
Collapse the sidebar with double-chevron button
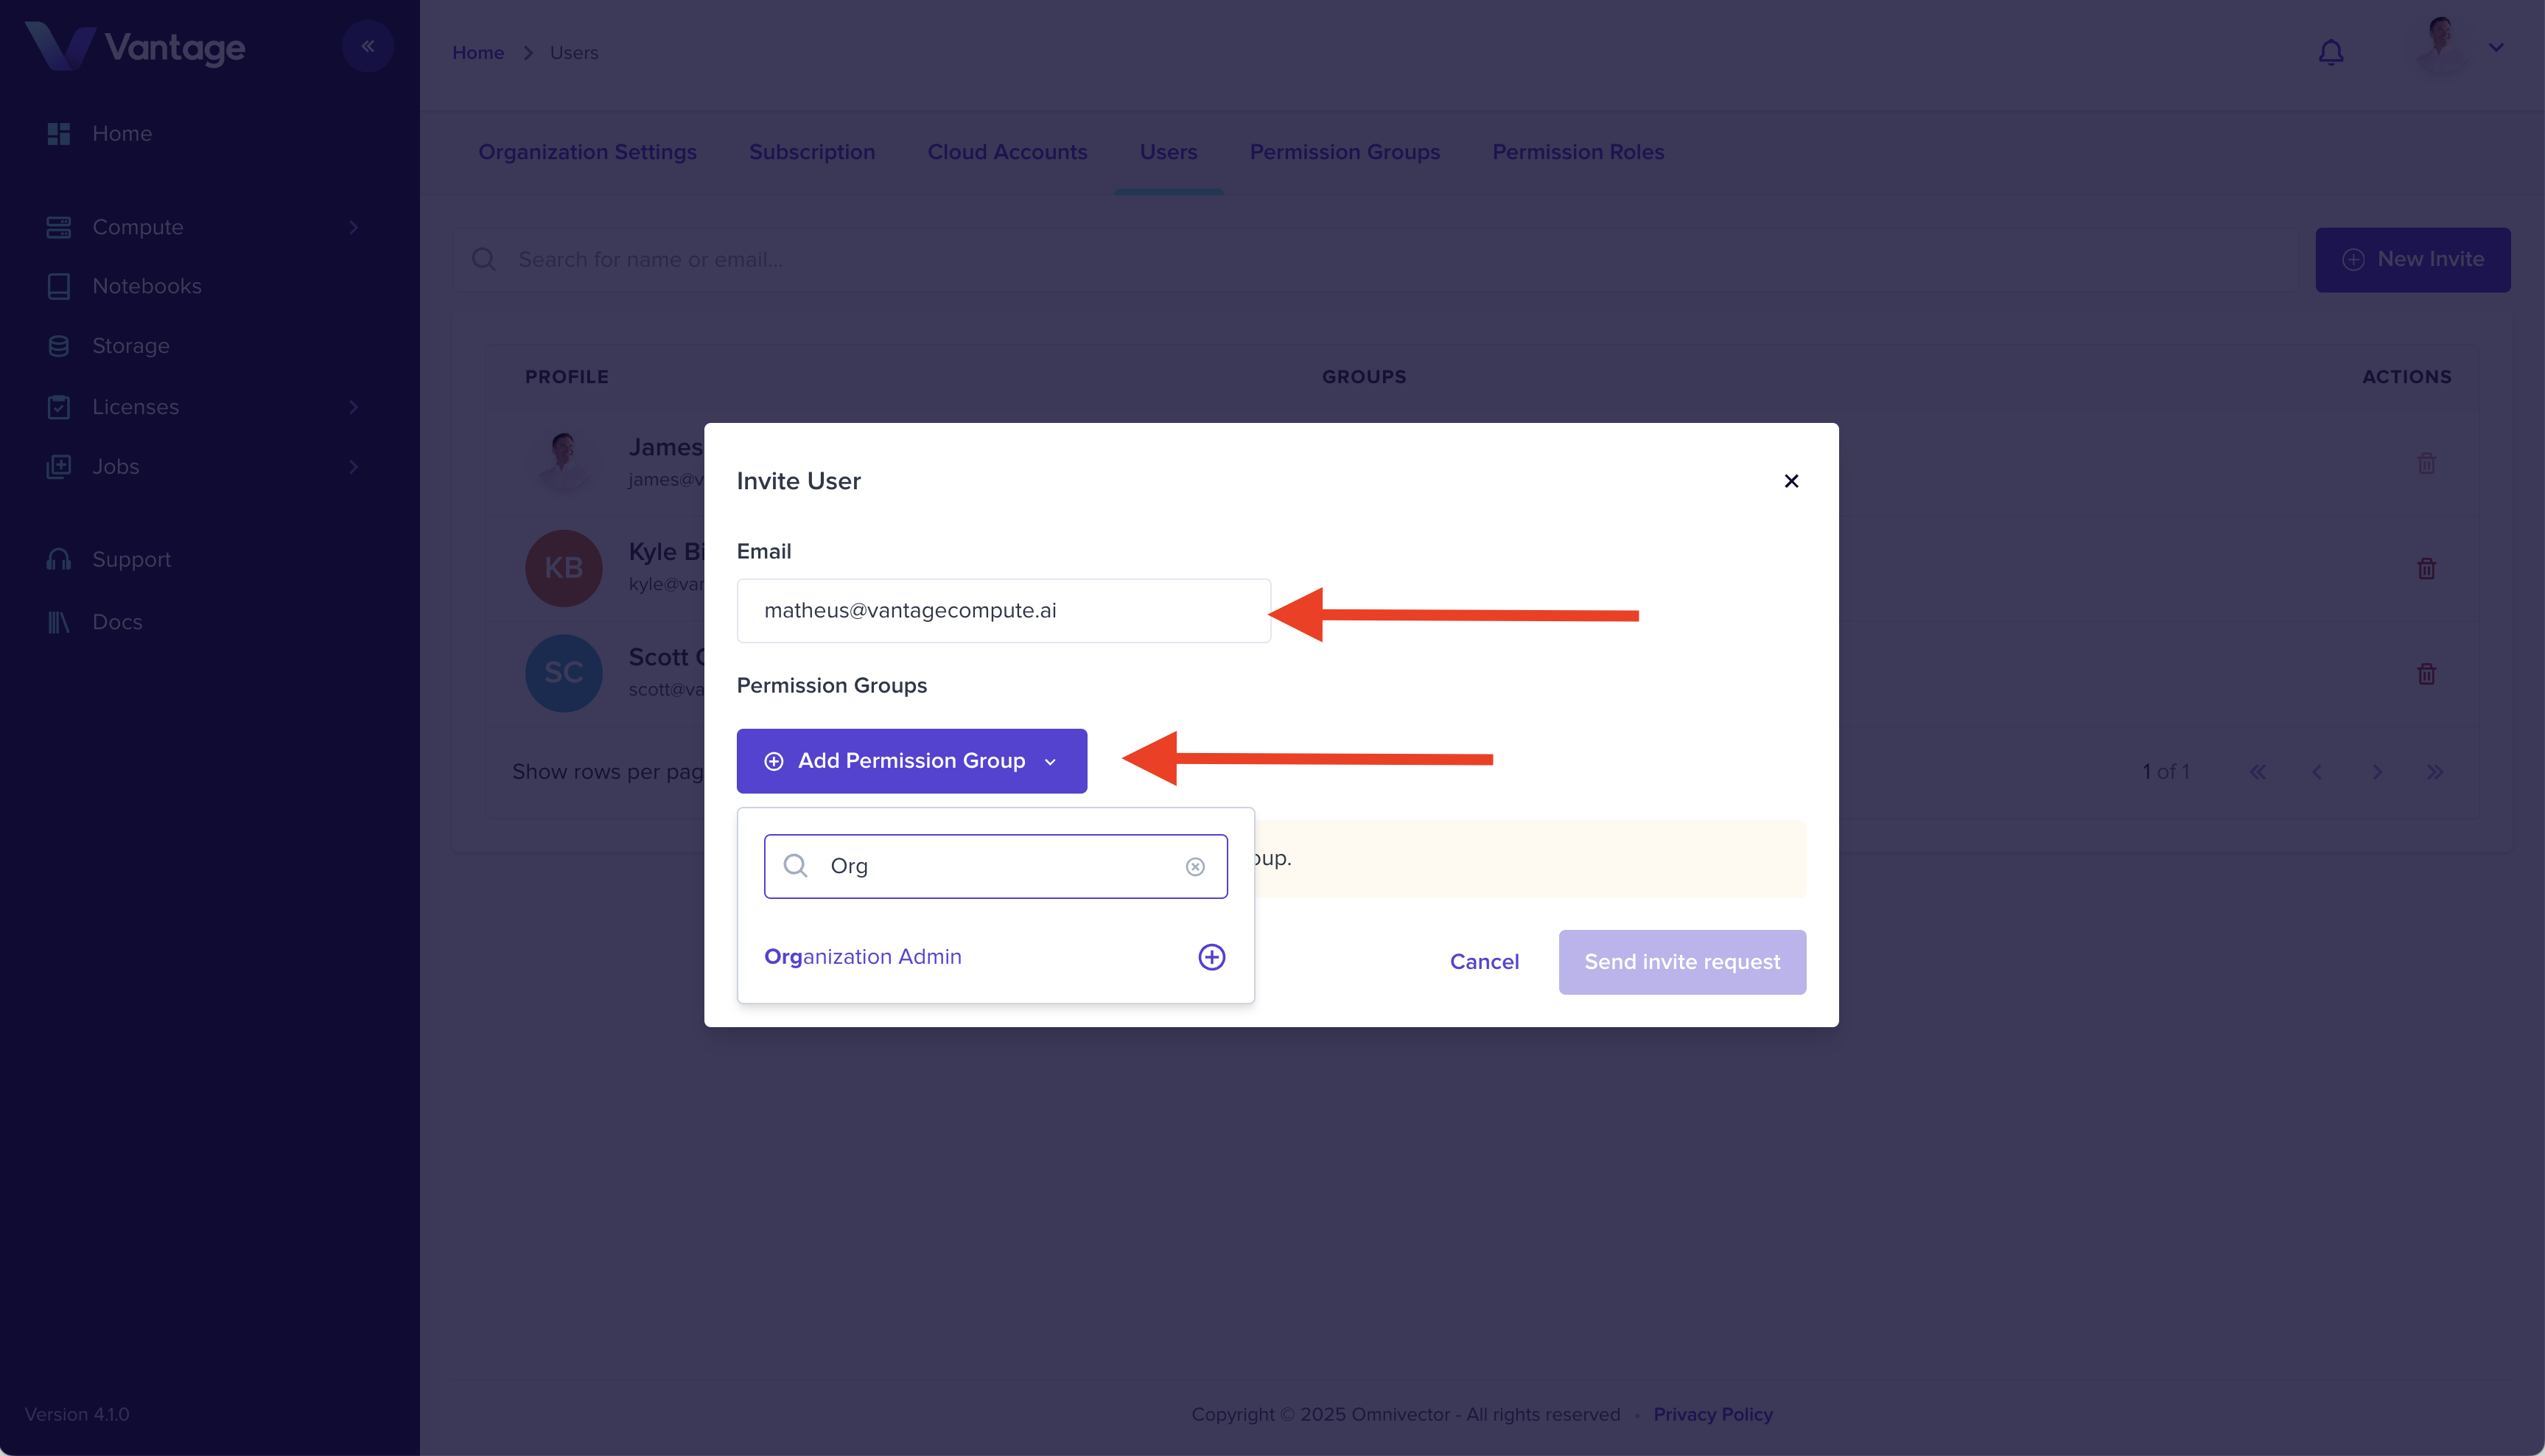tap(368, 46)
